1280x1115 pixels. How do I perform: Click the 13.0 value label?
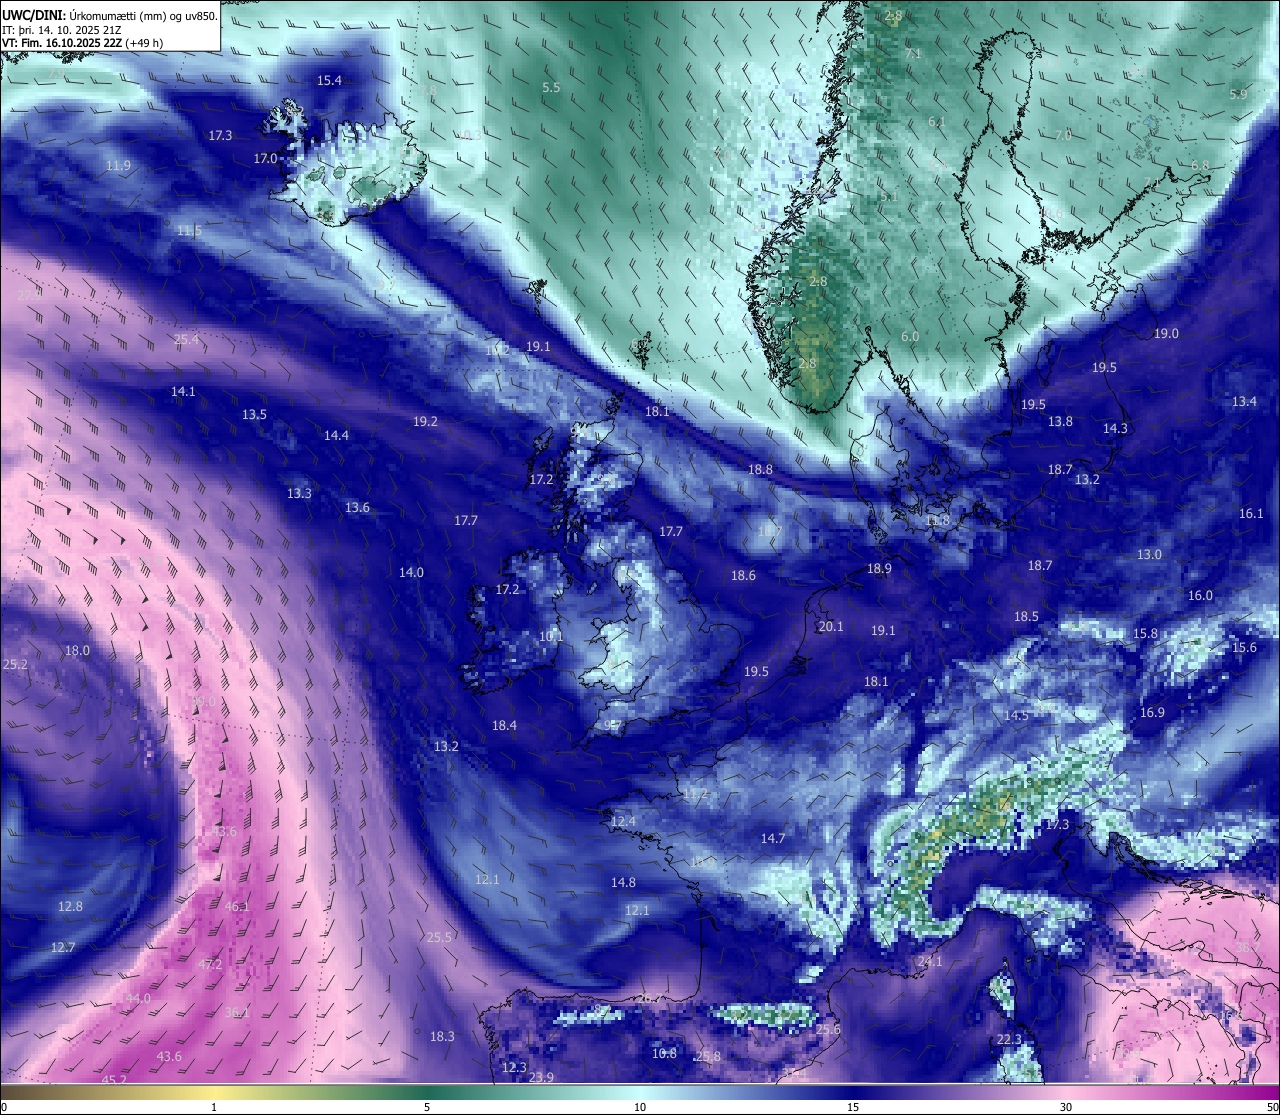1149,554
